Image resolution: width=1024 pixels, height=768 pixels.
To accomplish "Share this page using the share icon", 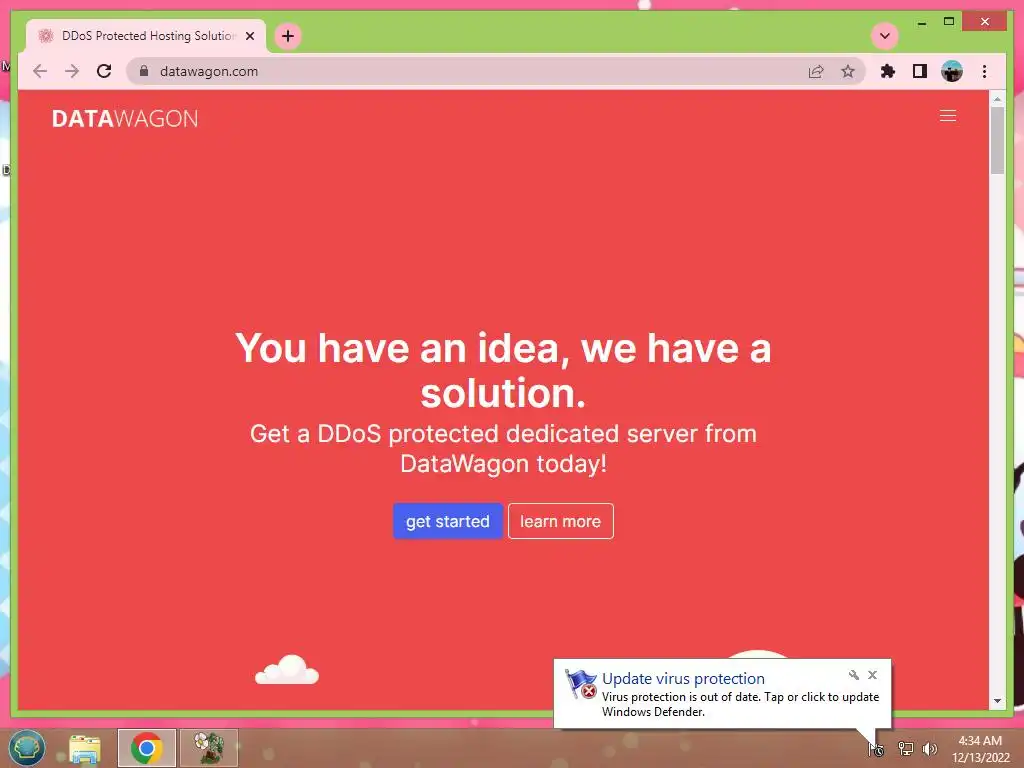I will [816, 71].
